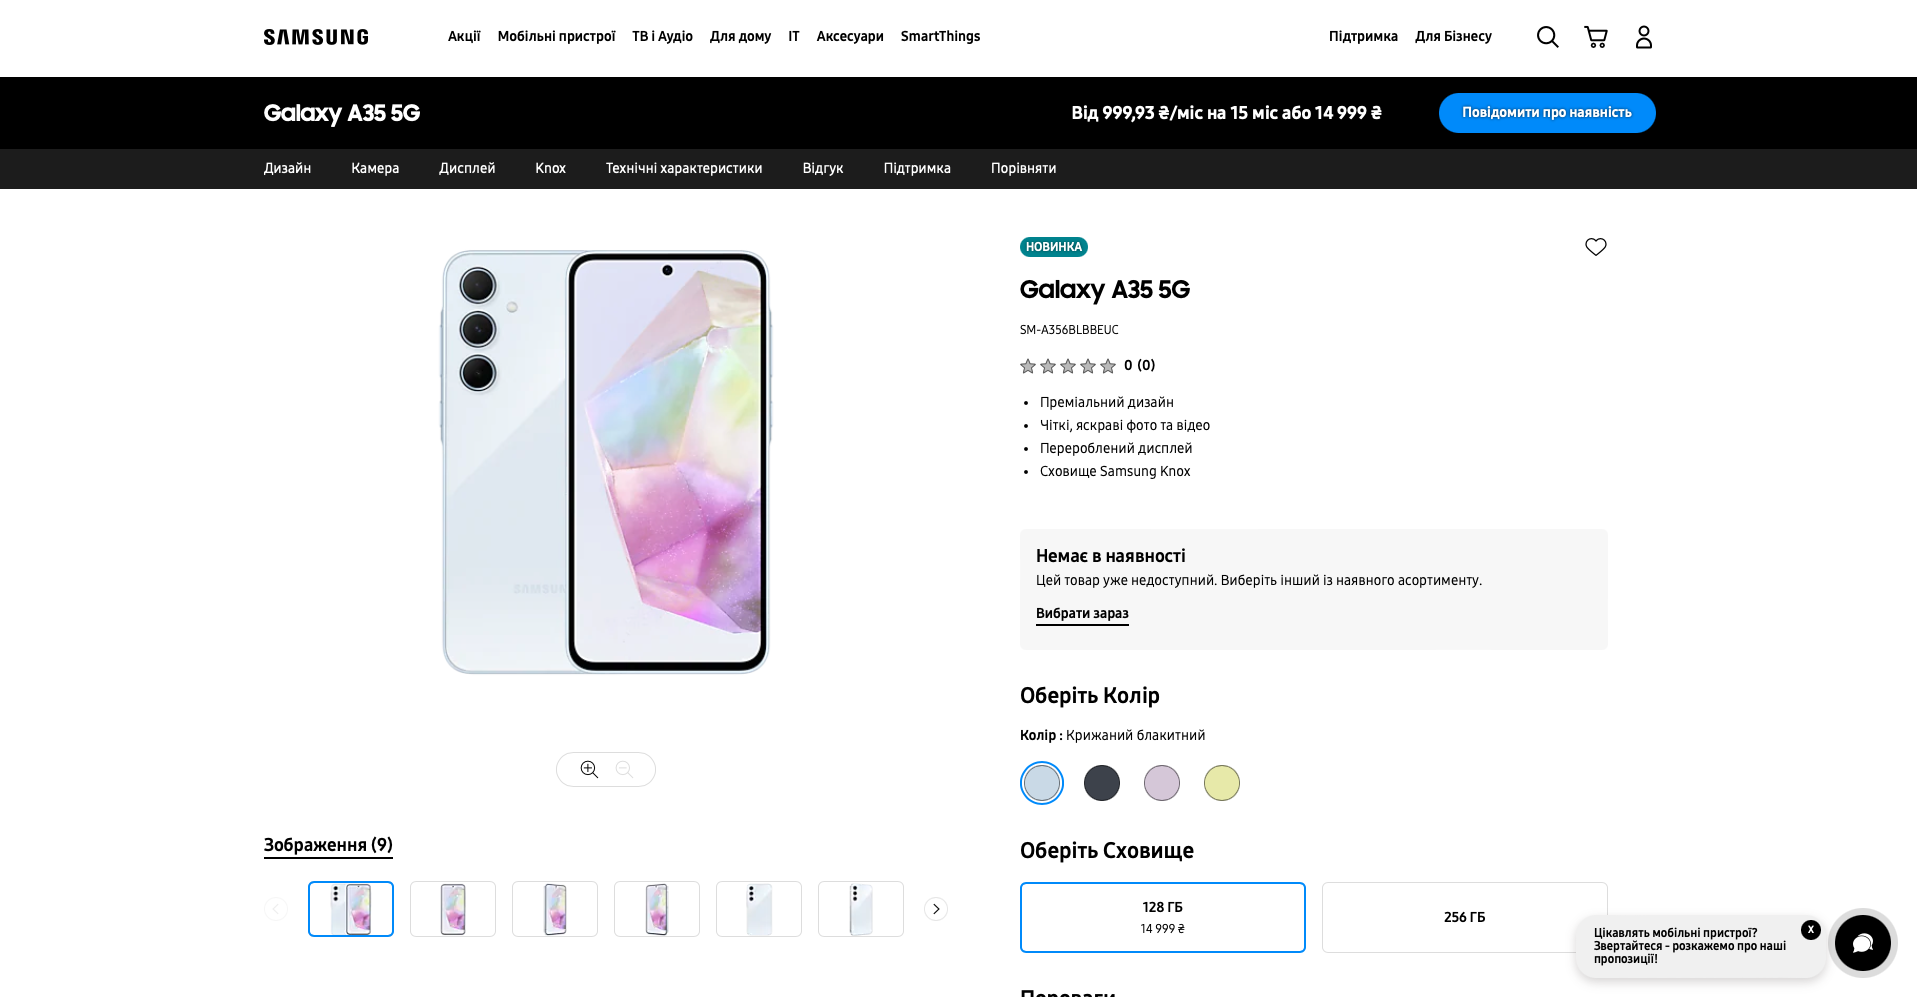Select the second phone thumbnail image
This screenshot has width=1917, height=997.
(453, 909)
